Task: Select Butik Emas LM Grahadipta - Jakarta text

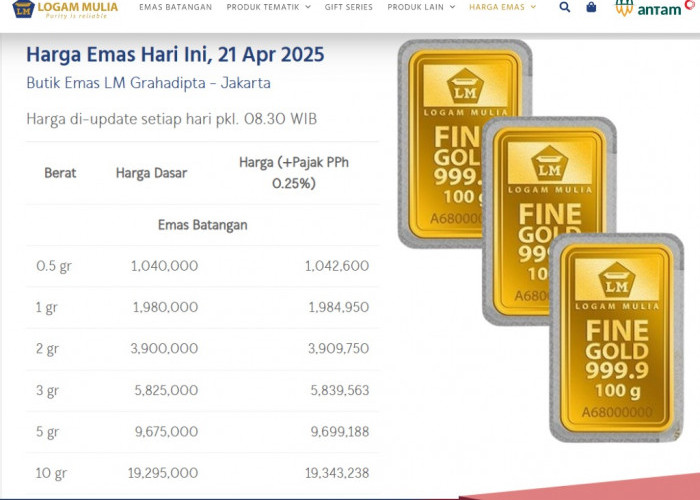Action: click(148, 83)
